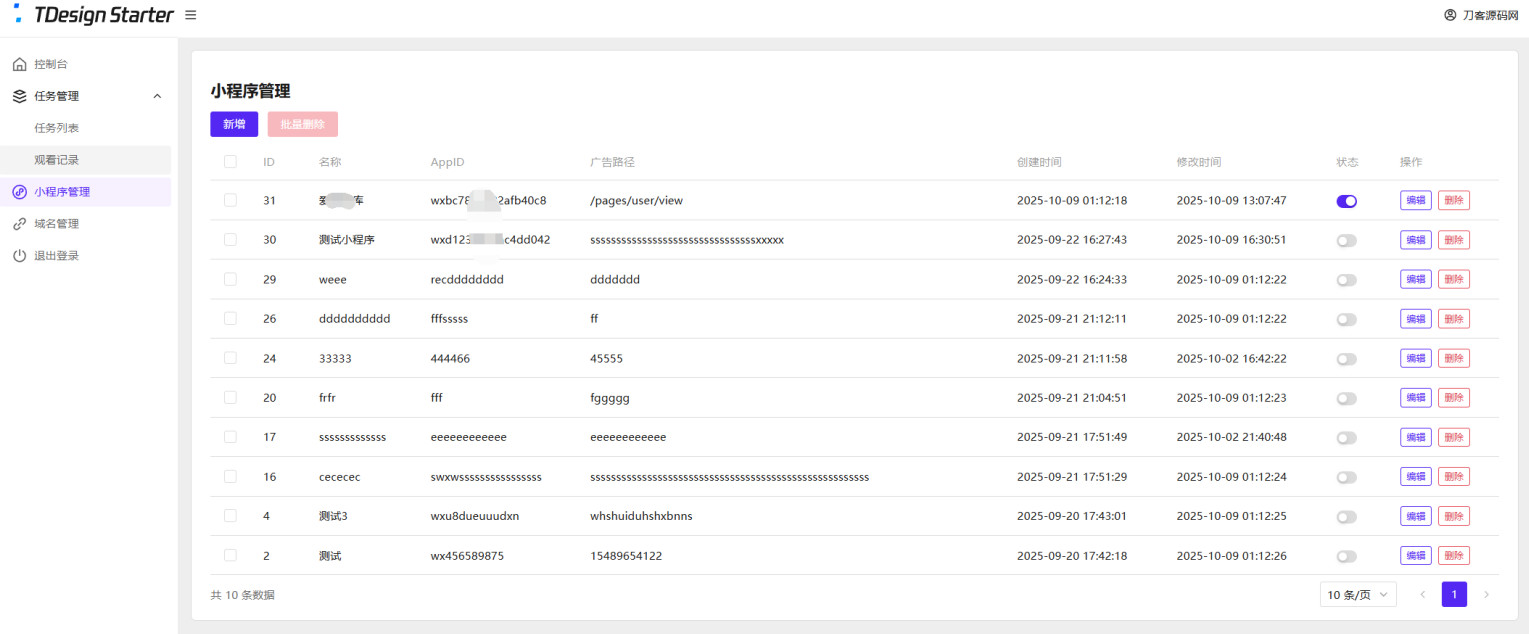The image size is (1529, 634).
Task: Click 编辑 for the weee row
Action: click(1415, 279)
